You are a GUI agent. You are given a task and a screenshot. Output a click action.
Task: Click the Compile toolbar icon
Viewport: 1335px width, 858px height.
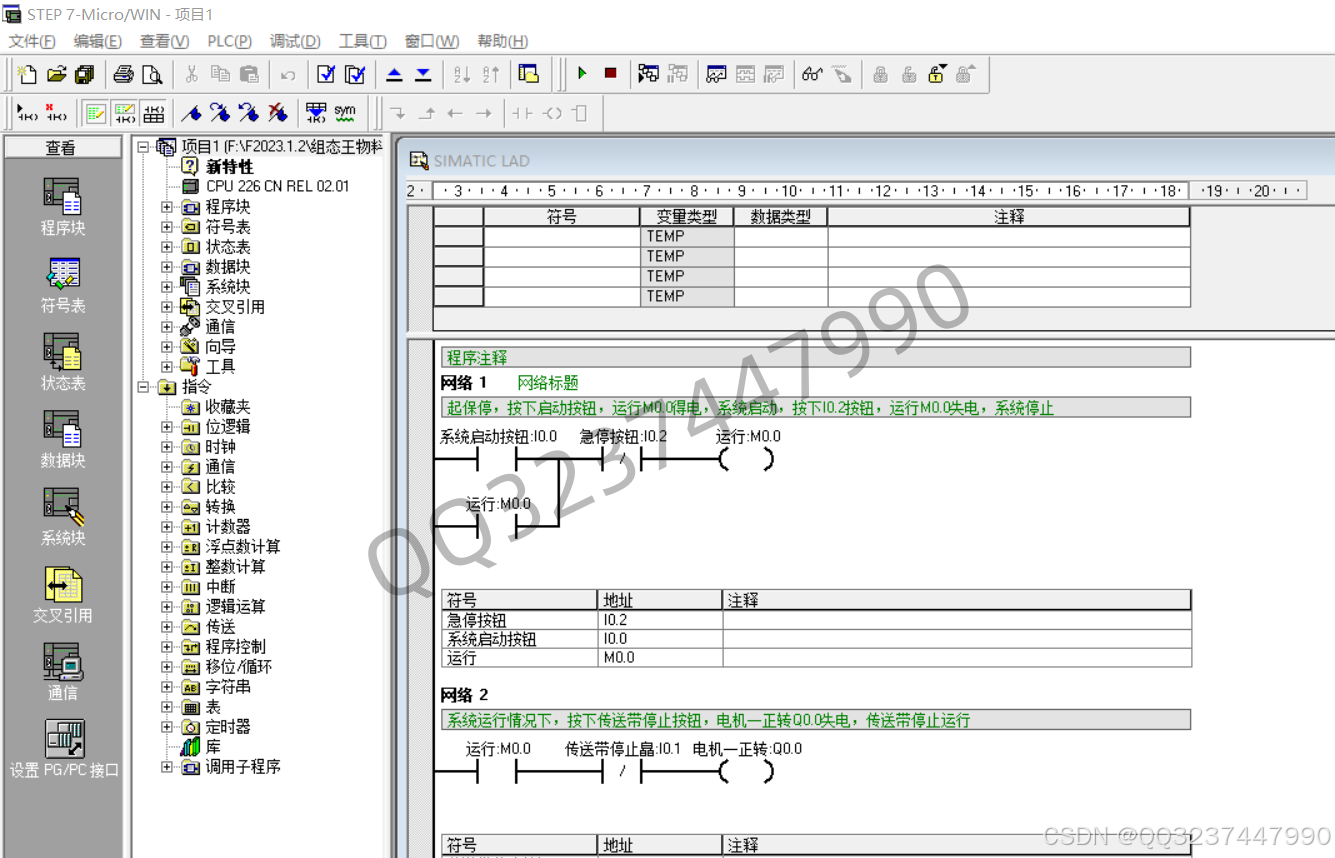326,74
